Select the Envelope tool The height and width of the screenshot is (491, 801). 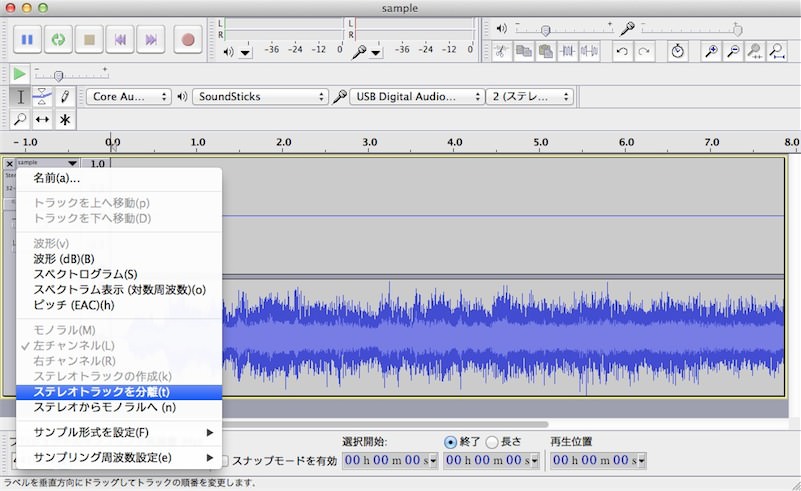pos(42,96)
